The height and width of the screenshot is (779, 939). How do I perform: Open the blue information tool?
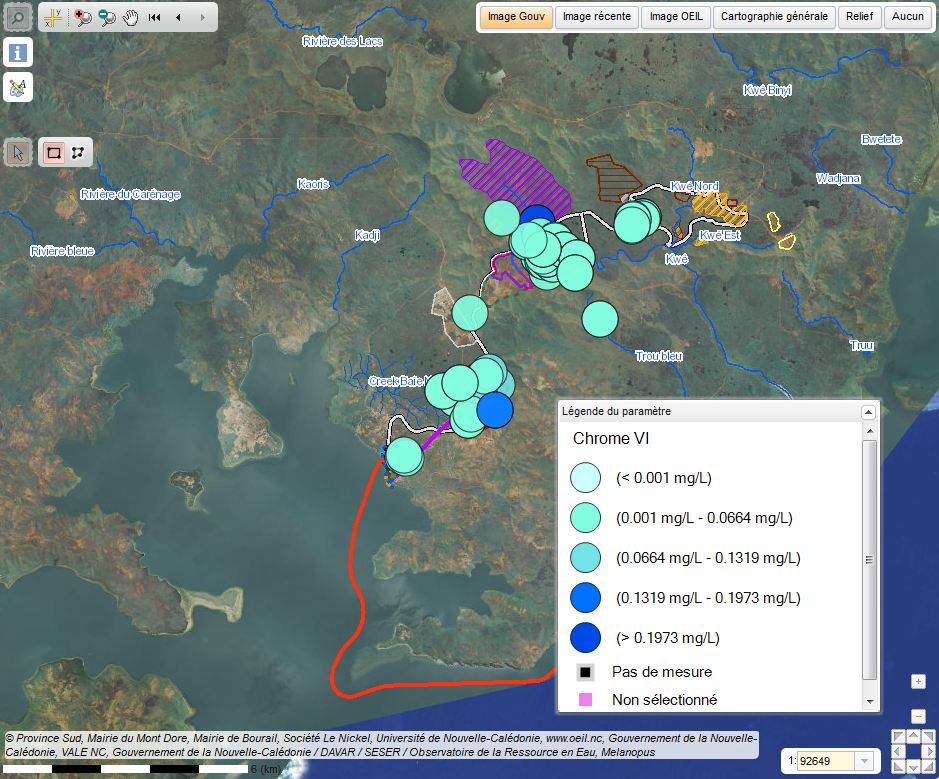coord(18,52)
